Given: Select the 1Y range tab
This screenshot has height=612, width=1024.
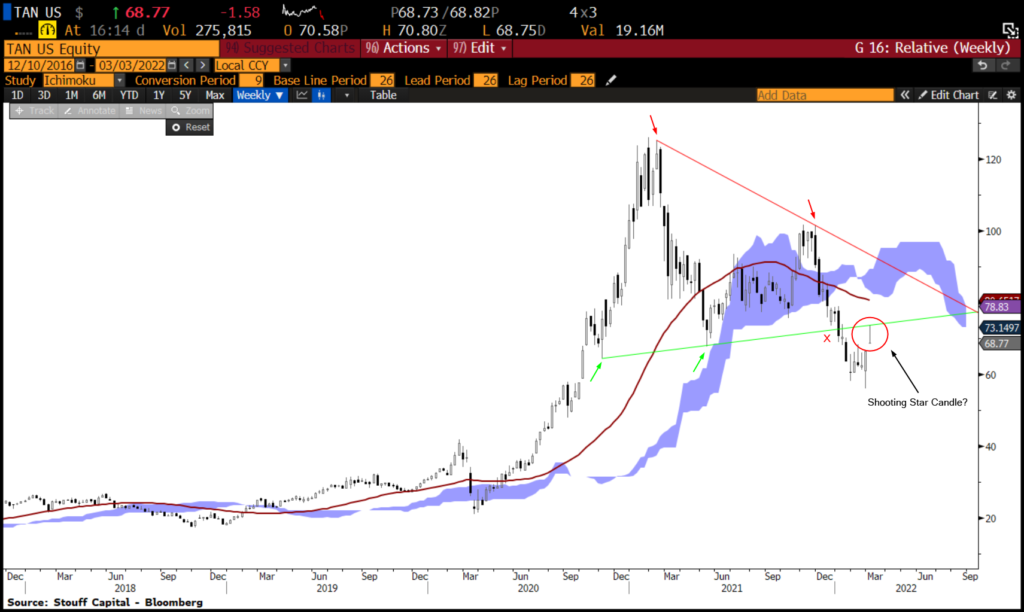Looking at the screenshot, I should click(x=159, y=95).
